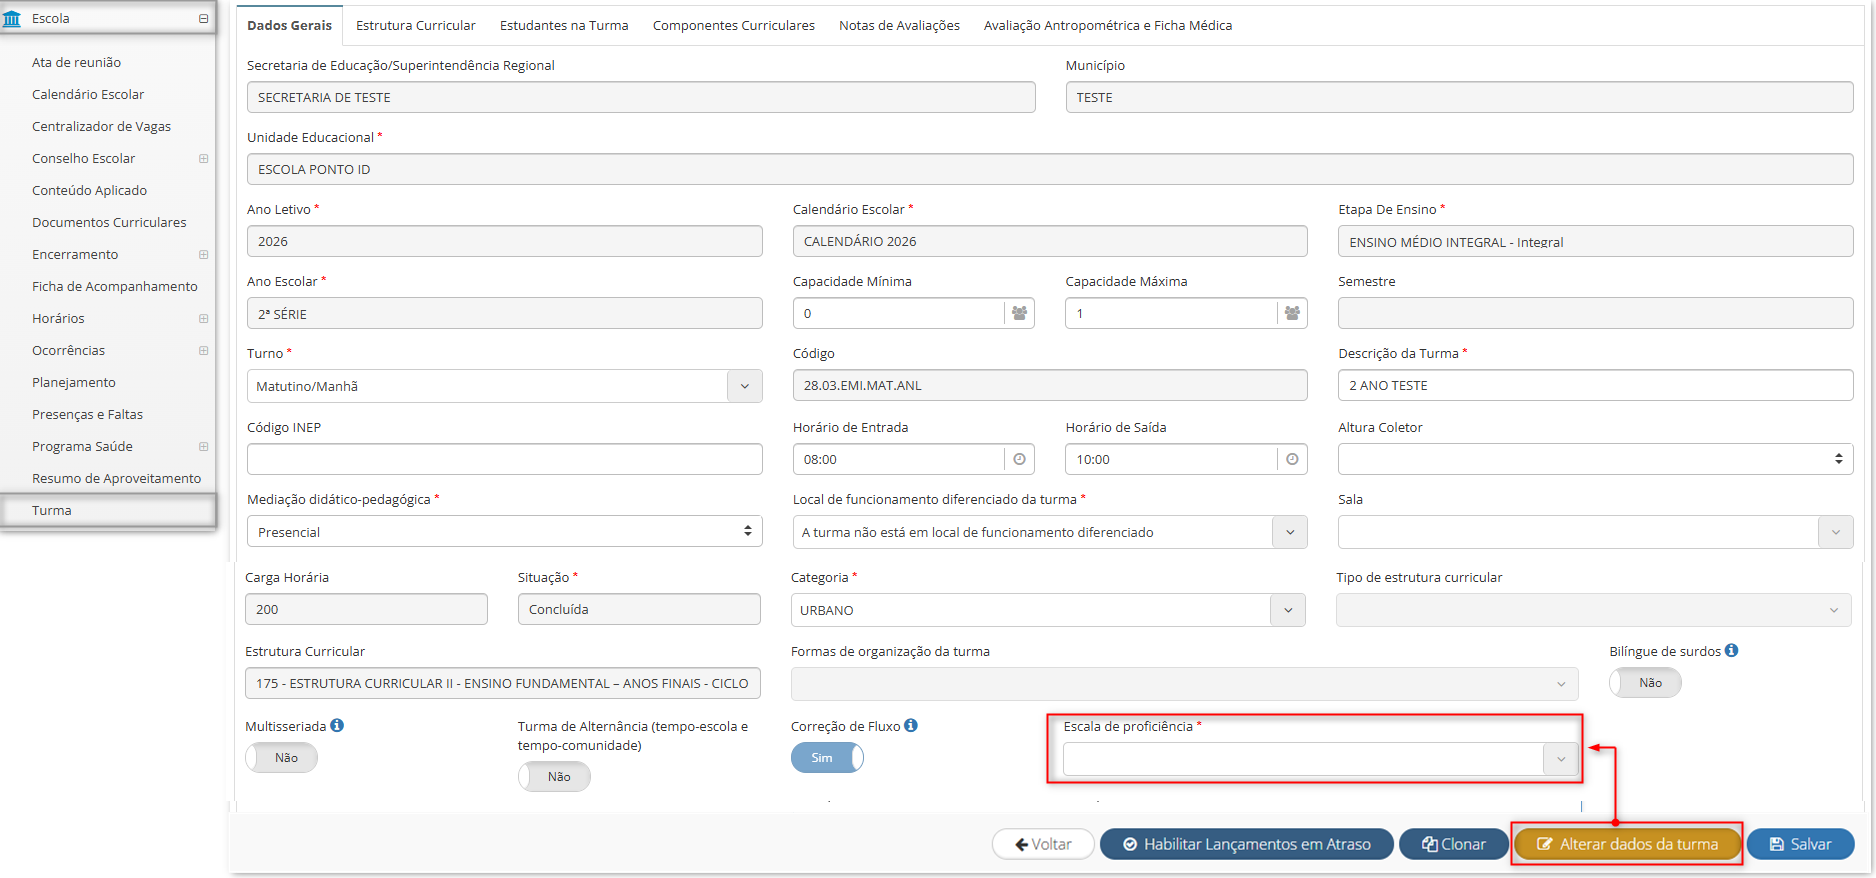Show info tooltip next to Multisseriada
This screenshot has height=878, width=1876.
[x=337, y=725]
